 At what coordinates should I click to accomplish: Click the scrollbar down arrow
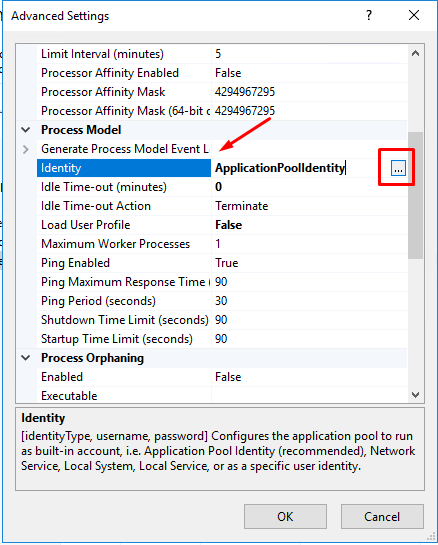tap(415, 394)
